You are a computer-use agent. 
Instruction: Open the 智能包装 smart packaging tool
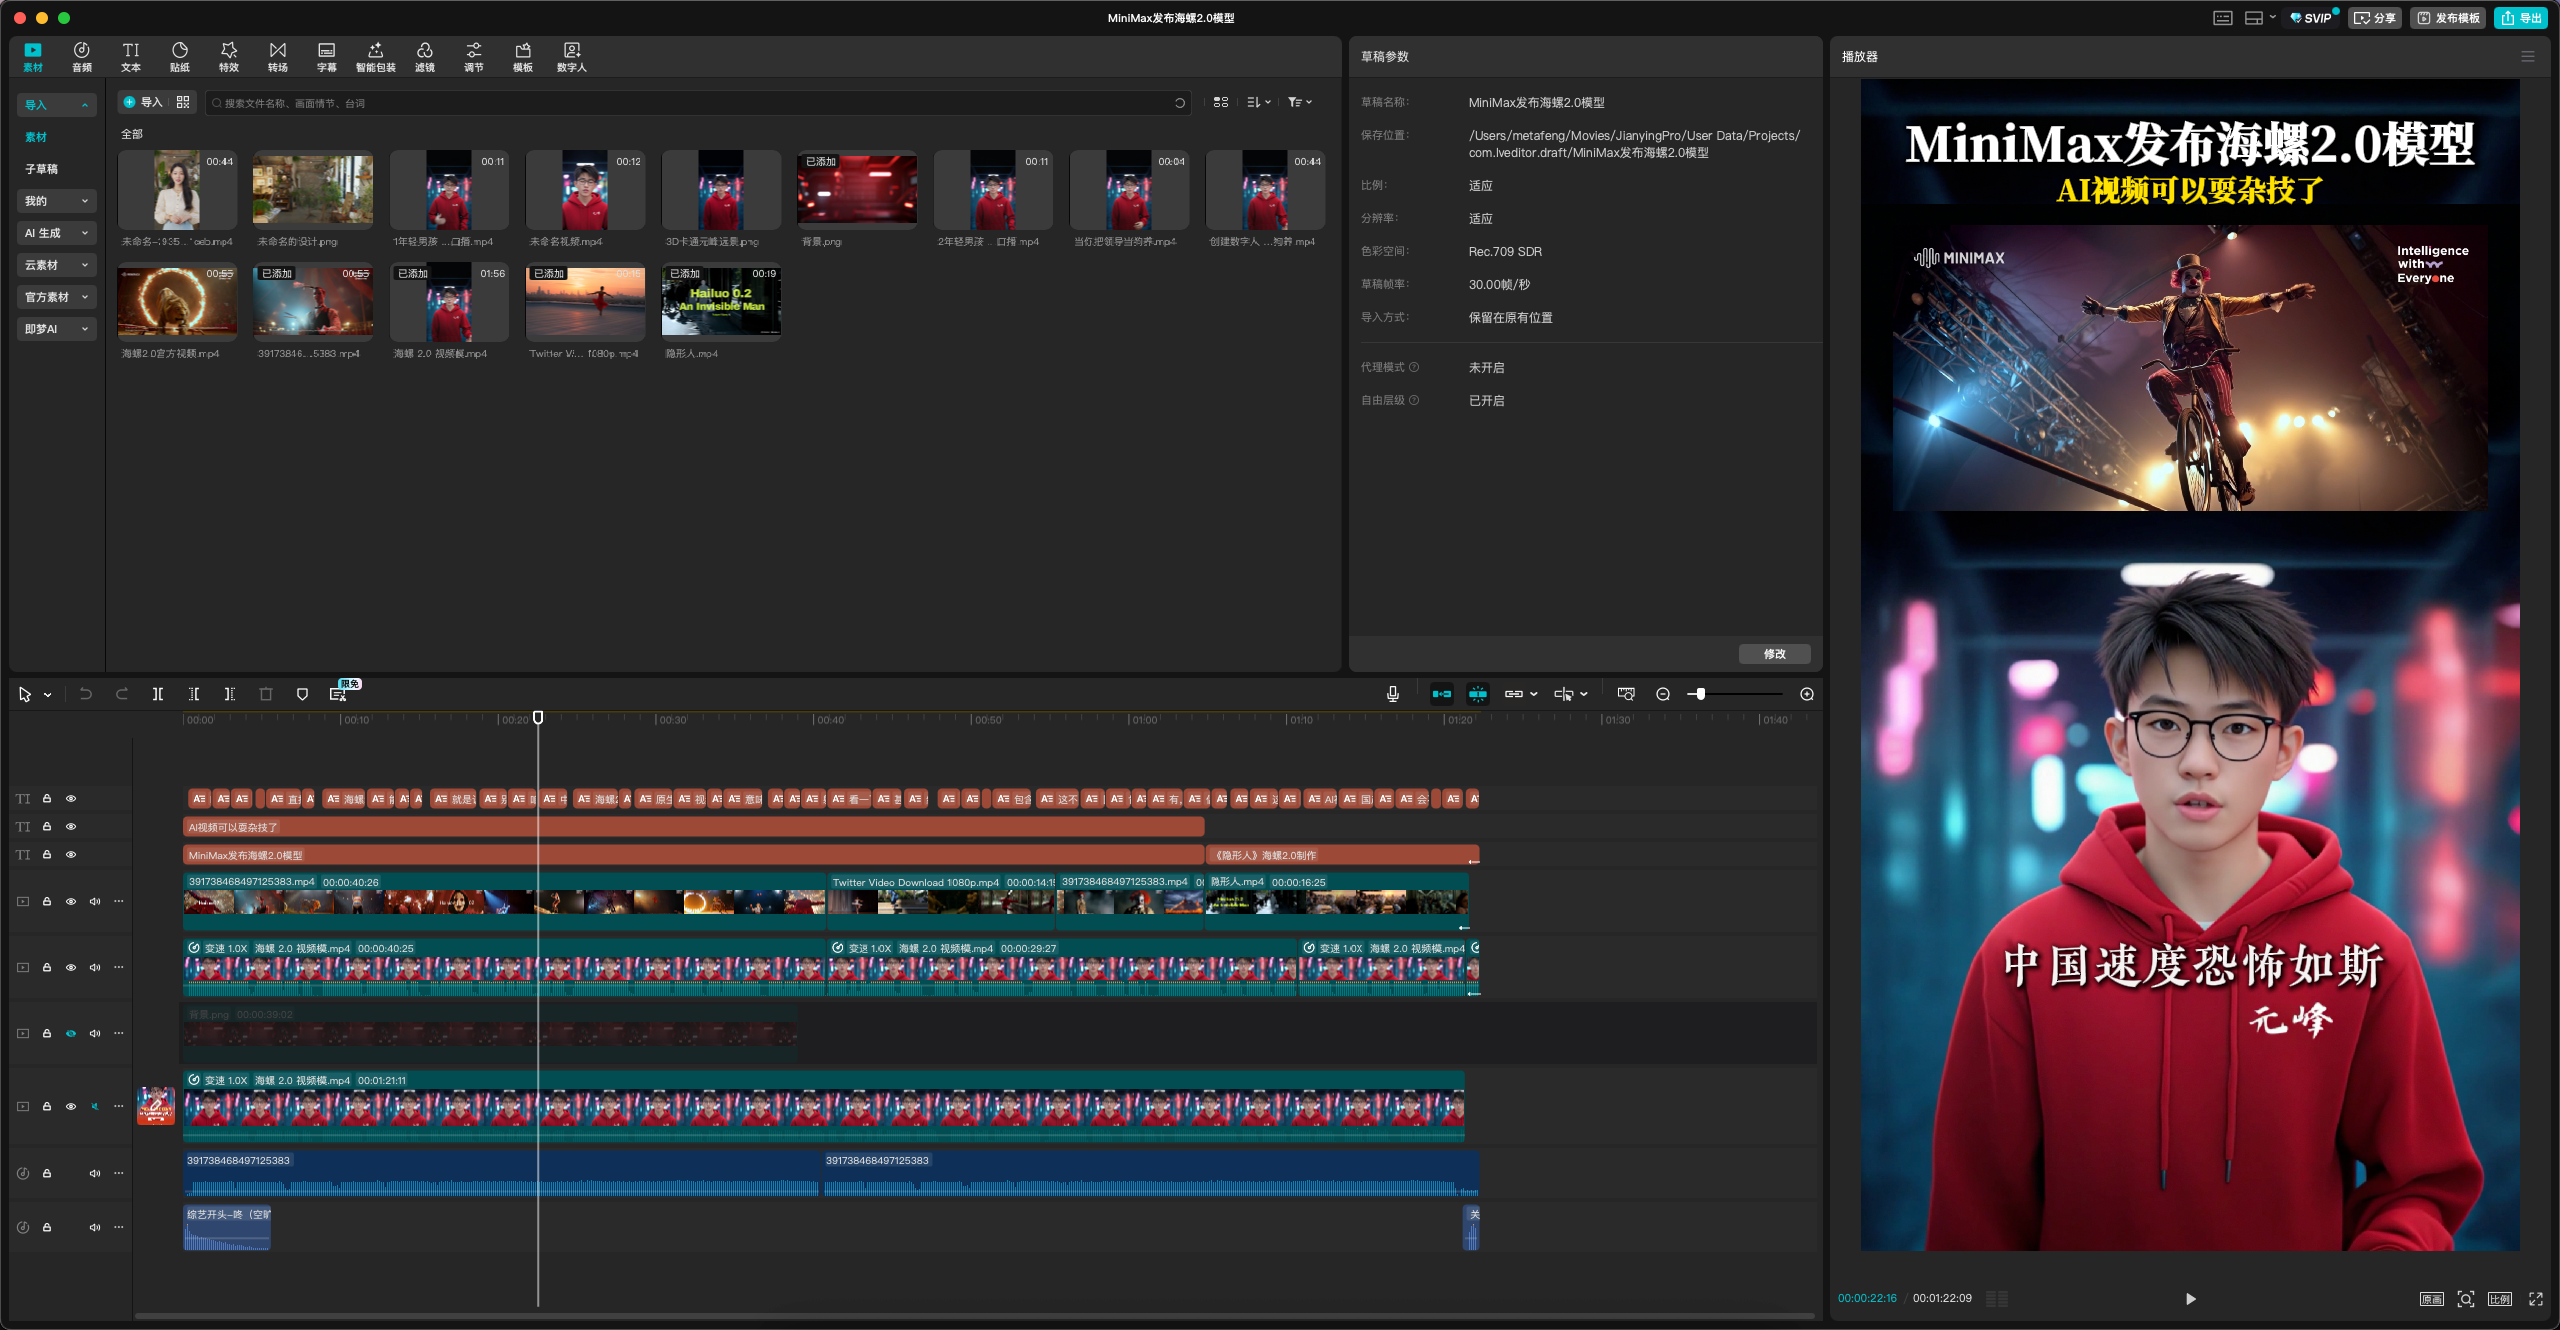376,57
